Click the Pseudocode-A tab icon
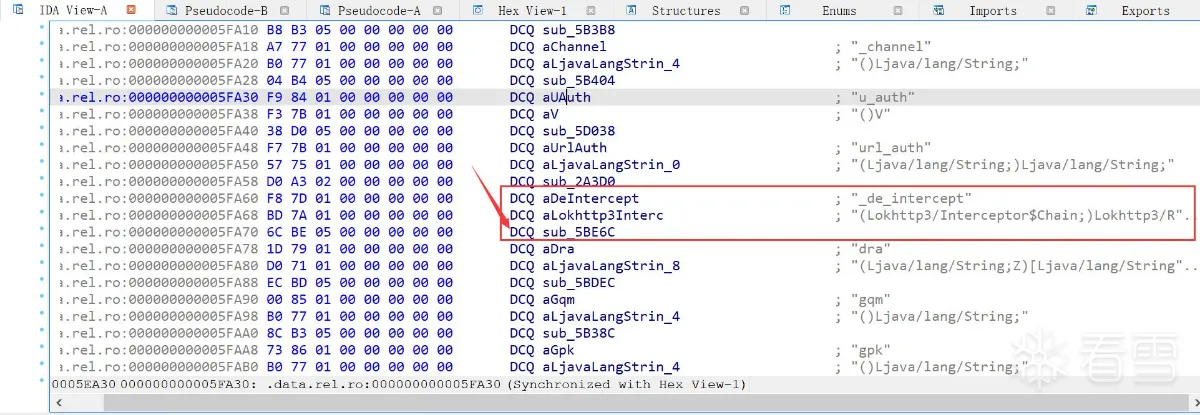Viewport: 1200px width, 415px height. (327, 10)
